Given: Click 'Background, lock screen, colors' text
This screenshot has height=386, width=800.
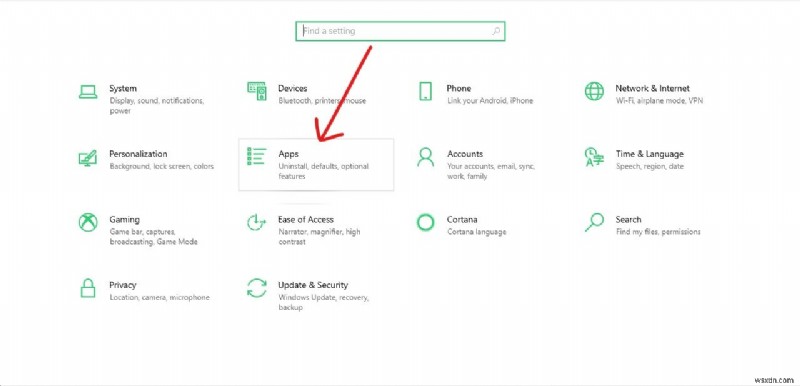Looking at the screenshot, I should [x=161, y=166].
